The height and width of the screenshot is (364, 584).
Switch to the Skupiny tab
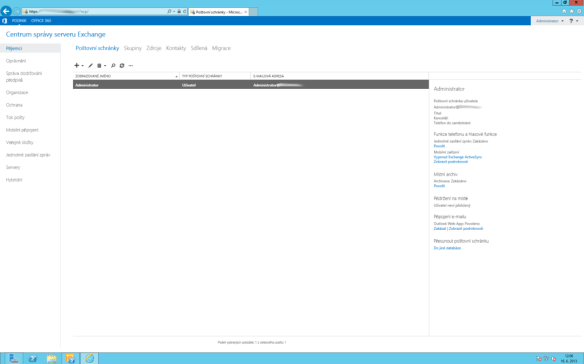(x=133, y=48)
